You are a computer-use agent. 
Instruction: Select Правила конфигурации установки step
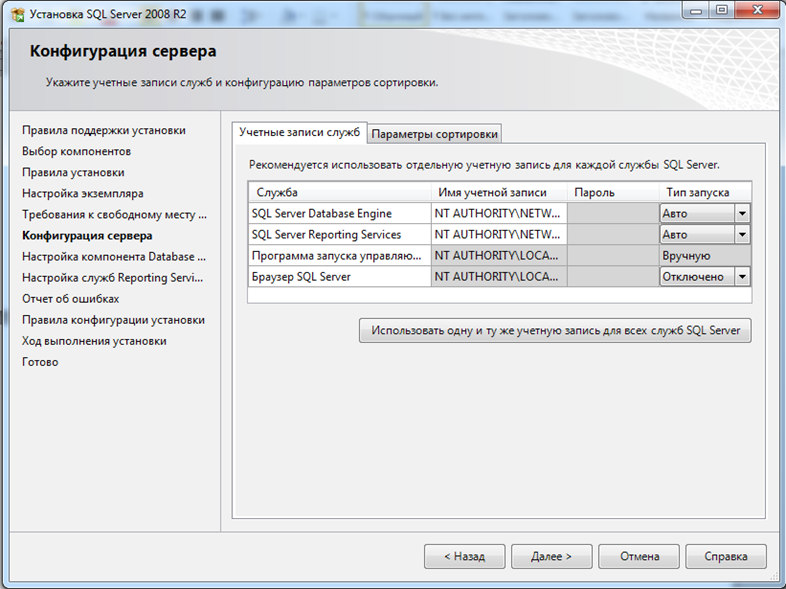pyautogui.click(x=113, y=320)
